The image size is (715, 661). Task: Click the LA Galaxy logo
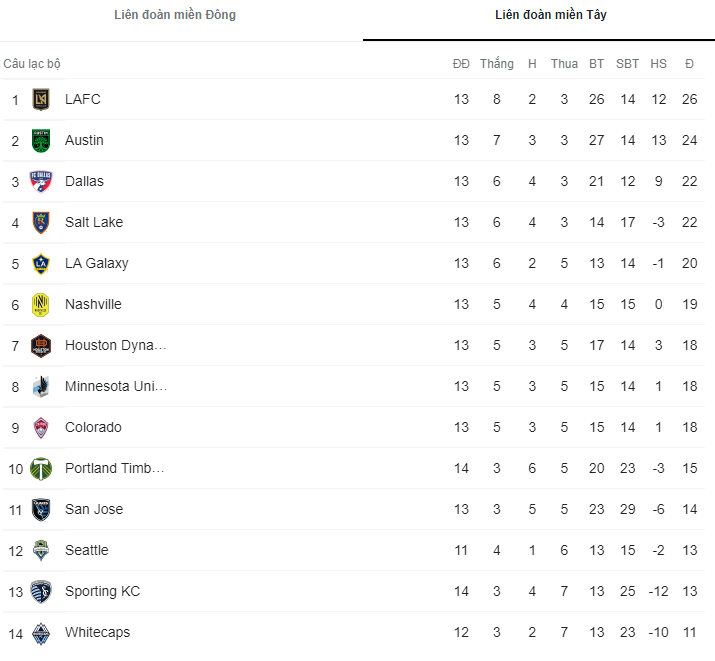click(x=41, y=264)
